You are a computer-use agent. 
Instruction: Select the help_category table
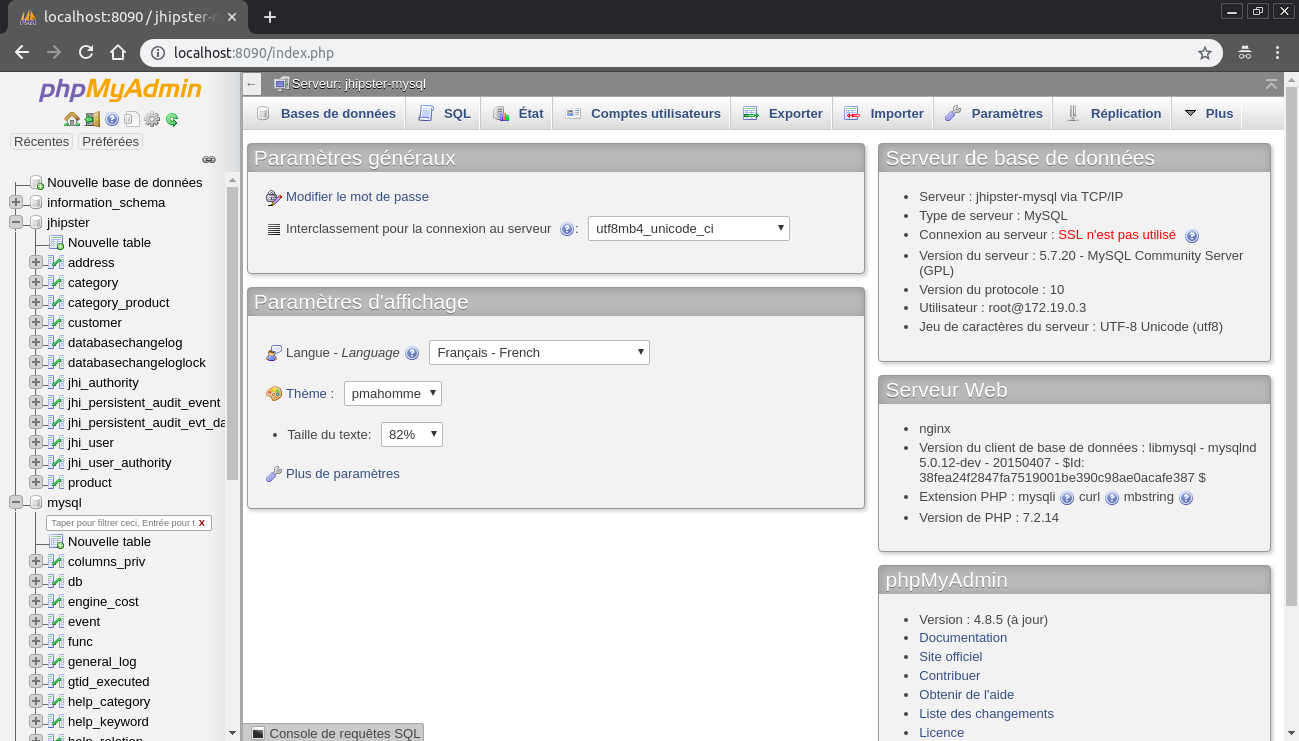tap(109, 701)
